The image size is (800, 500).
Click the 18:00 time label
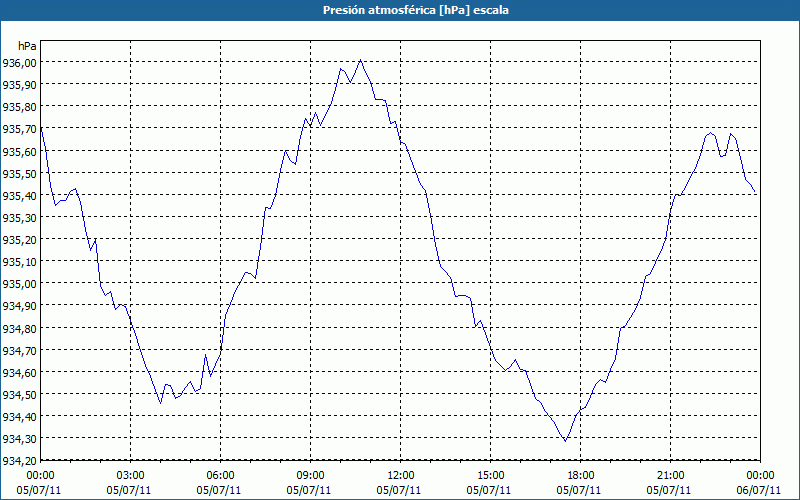tap(580, 476)
